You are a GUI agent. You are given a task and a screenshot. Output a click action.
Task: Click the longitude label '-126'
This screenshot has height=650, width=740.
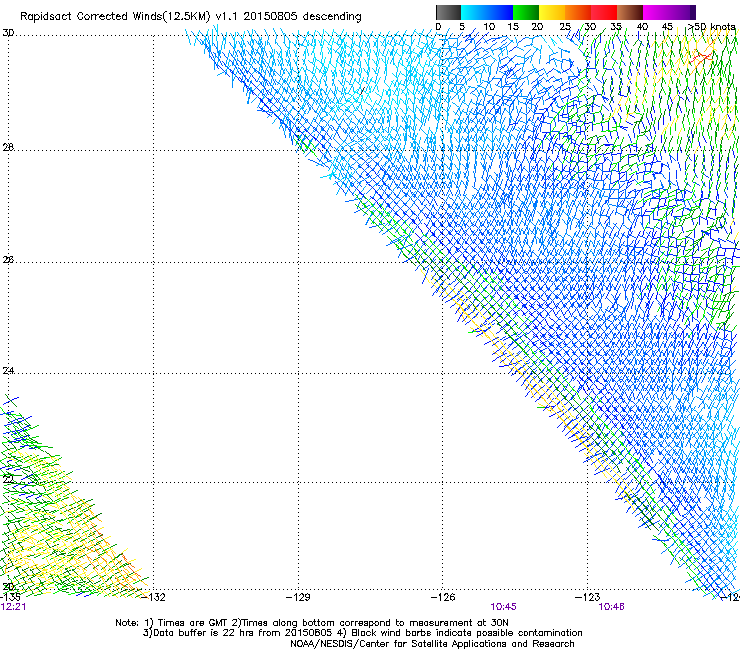point(443,597)
